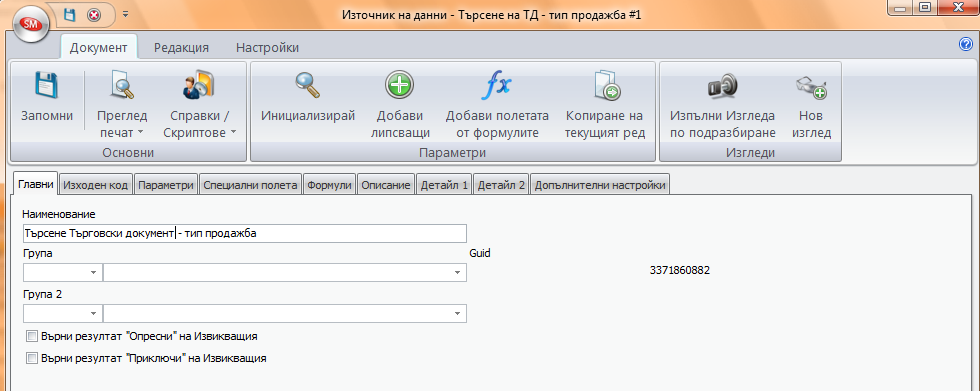The image size is (980, 391).
Task: Expand the wide Група 2 name dropdown
Action: pyautogui.click(x=458, y=313)
